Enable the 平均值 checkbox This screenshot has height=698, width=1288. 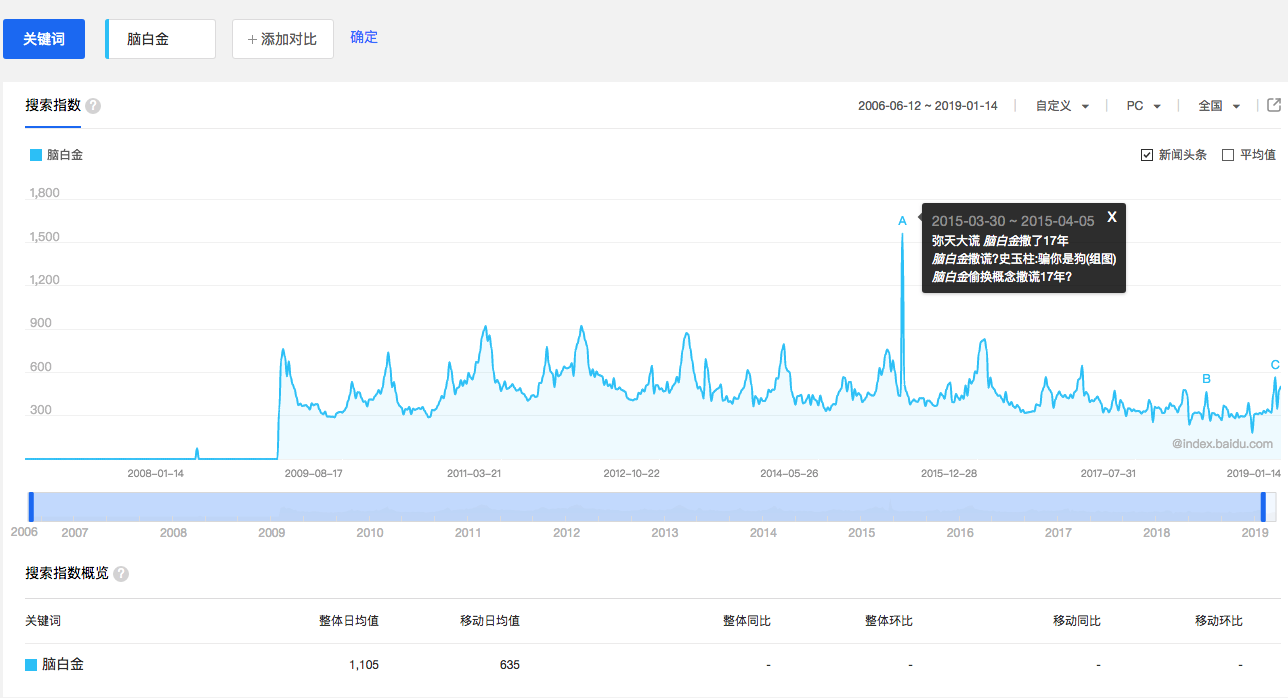[1228, 155]
